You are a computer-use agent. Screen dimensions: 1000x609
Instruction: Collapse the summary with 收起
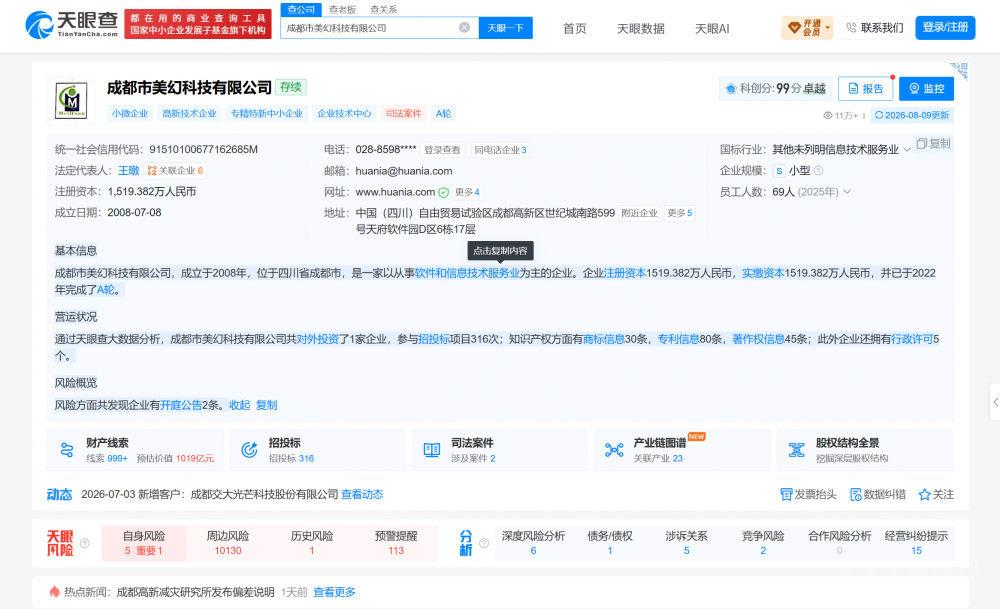(240, 405)
